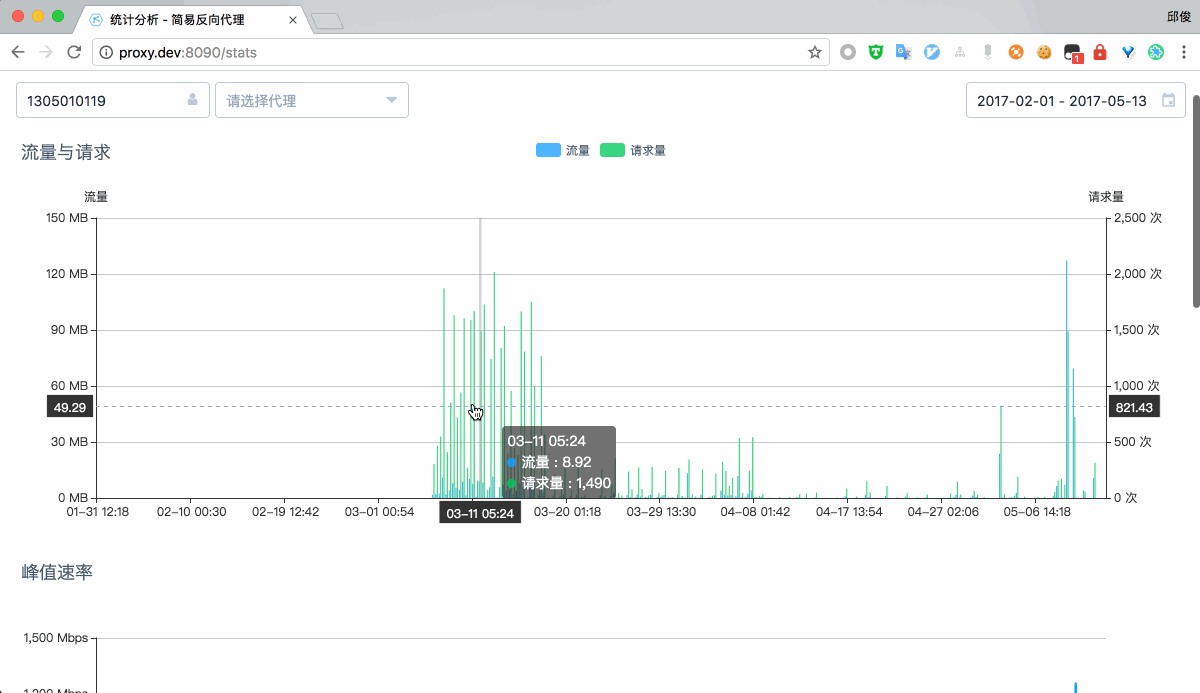Click the 04-27 02:06 x-axis label
1200x693 pixels.
click(942, 512)
